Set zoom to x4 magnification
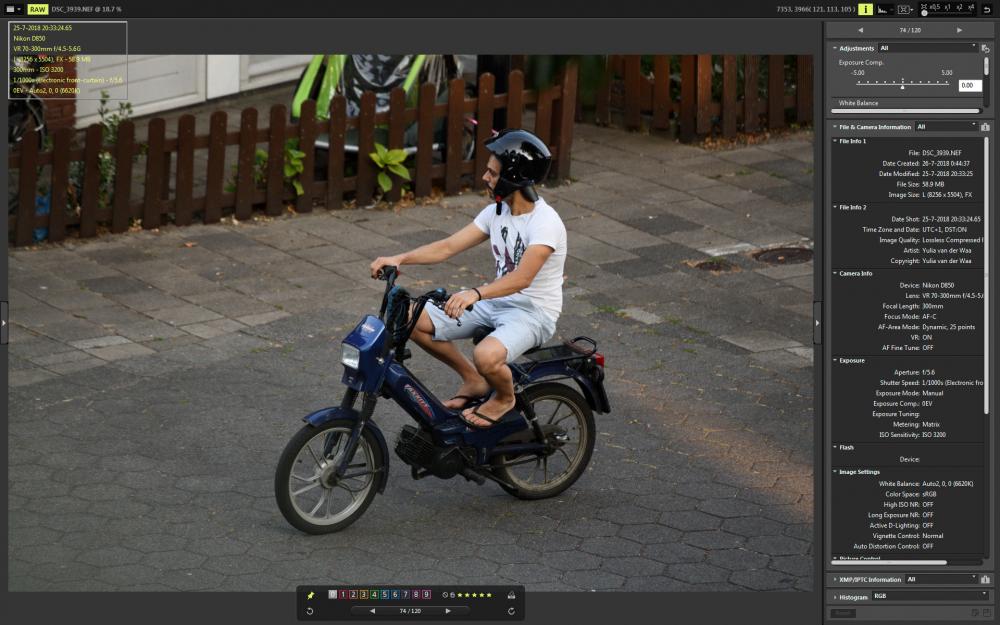The image size is (1000, 625). coord(971,8)
